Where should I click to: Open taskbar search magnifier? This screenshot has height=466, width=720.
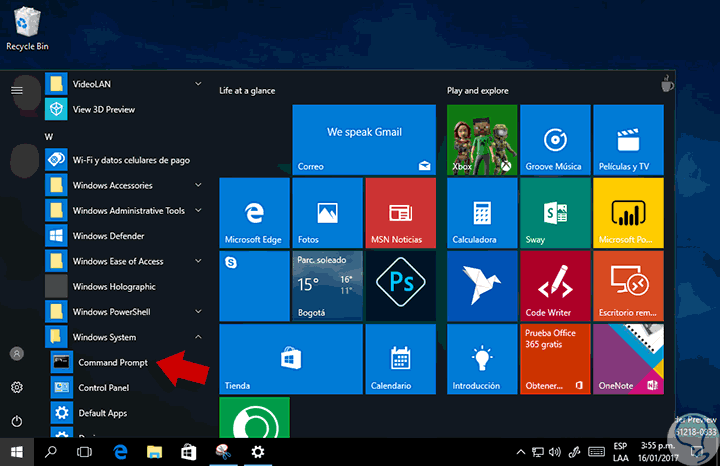click(x=51, y=452)
